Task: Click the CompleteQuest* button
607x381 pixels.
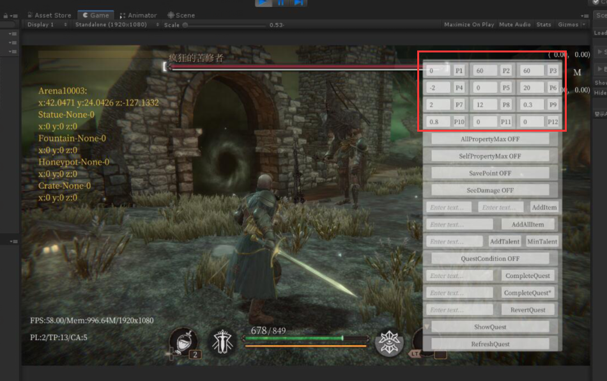Action: pos(528,293)
